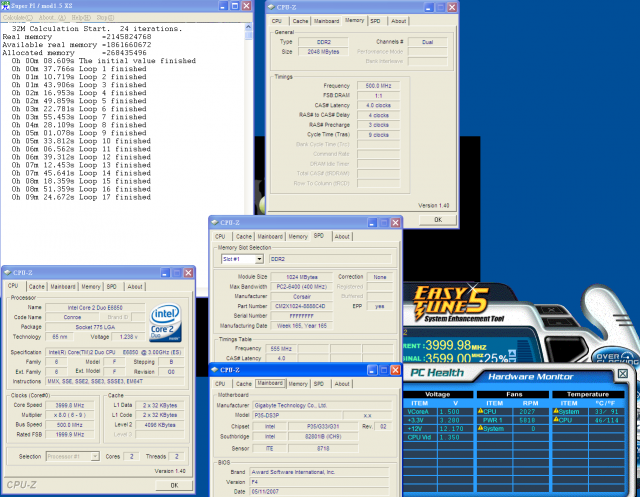
Task: Click Stop menu in Super PI
Action: tap(105, 18)
